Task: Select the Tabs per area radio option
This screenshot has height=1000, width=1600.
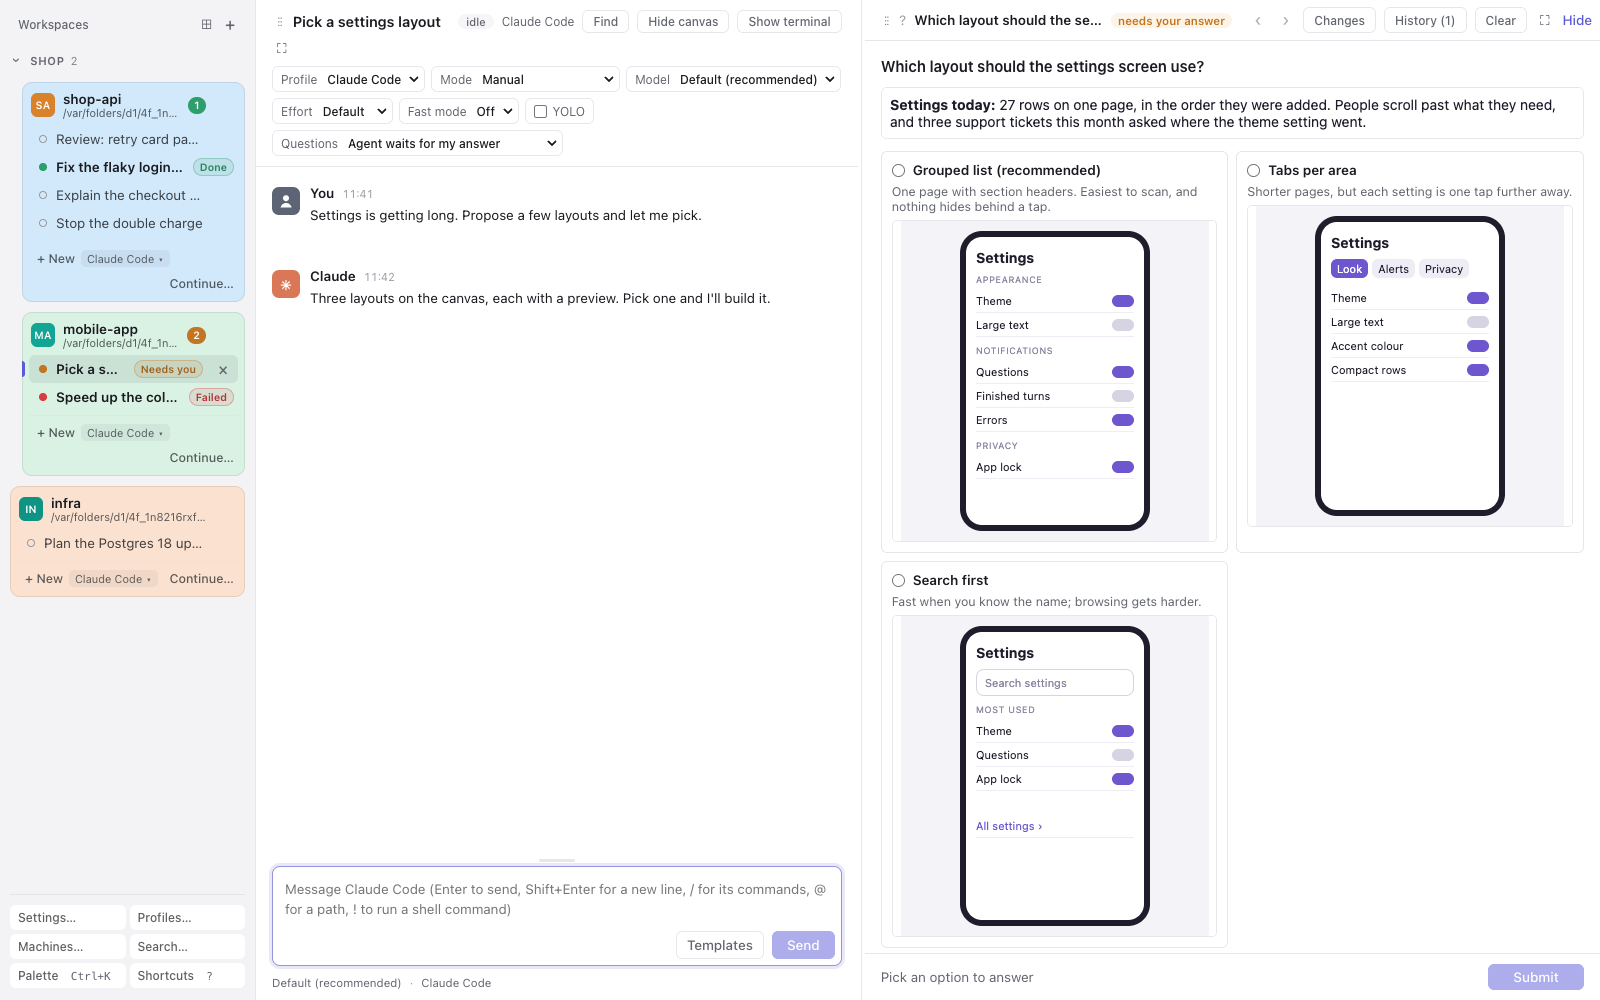Action: coord(1254,171)
